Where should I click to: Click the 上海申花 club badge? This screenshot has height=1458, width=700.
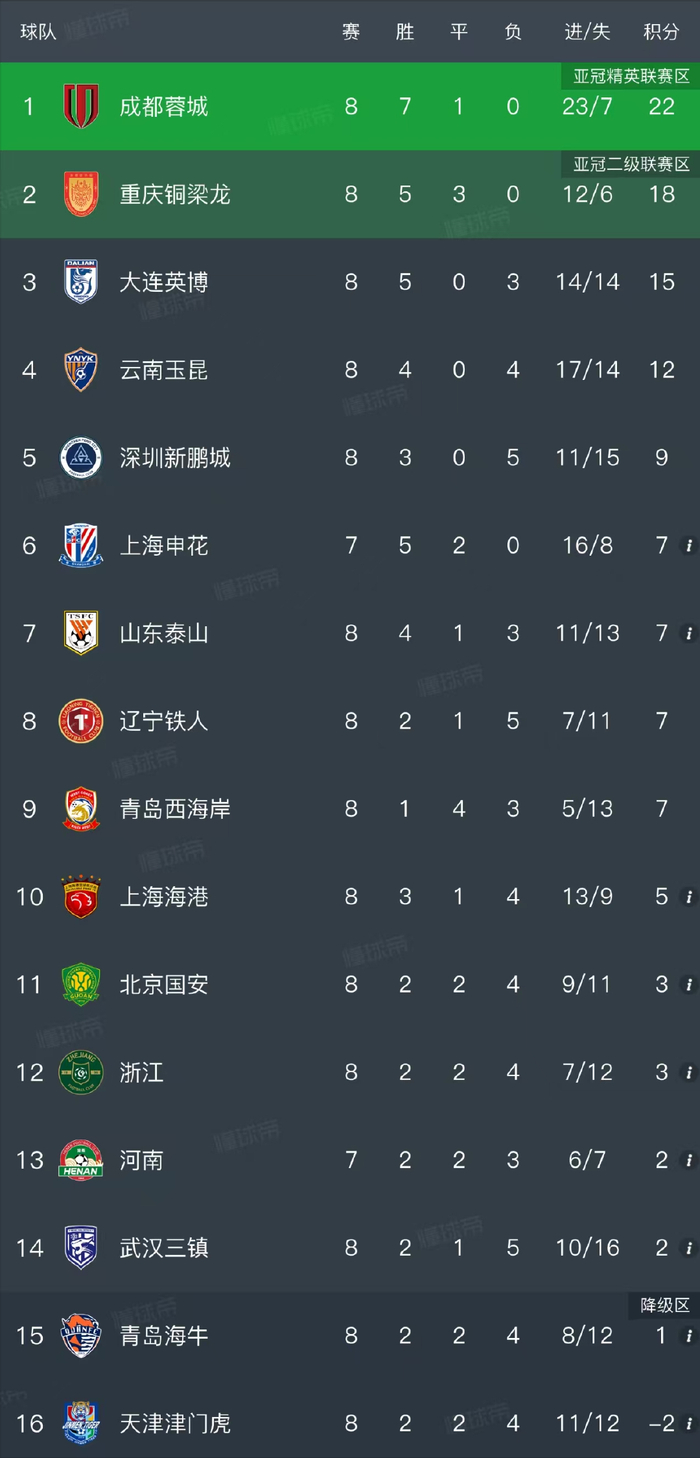tap(81, 545)
